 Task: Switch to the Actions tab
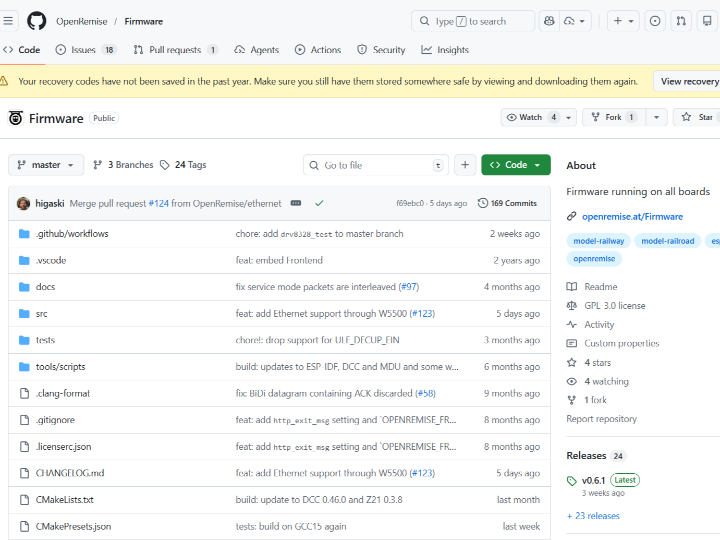(317, 50)
